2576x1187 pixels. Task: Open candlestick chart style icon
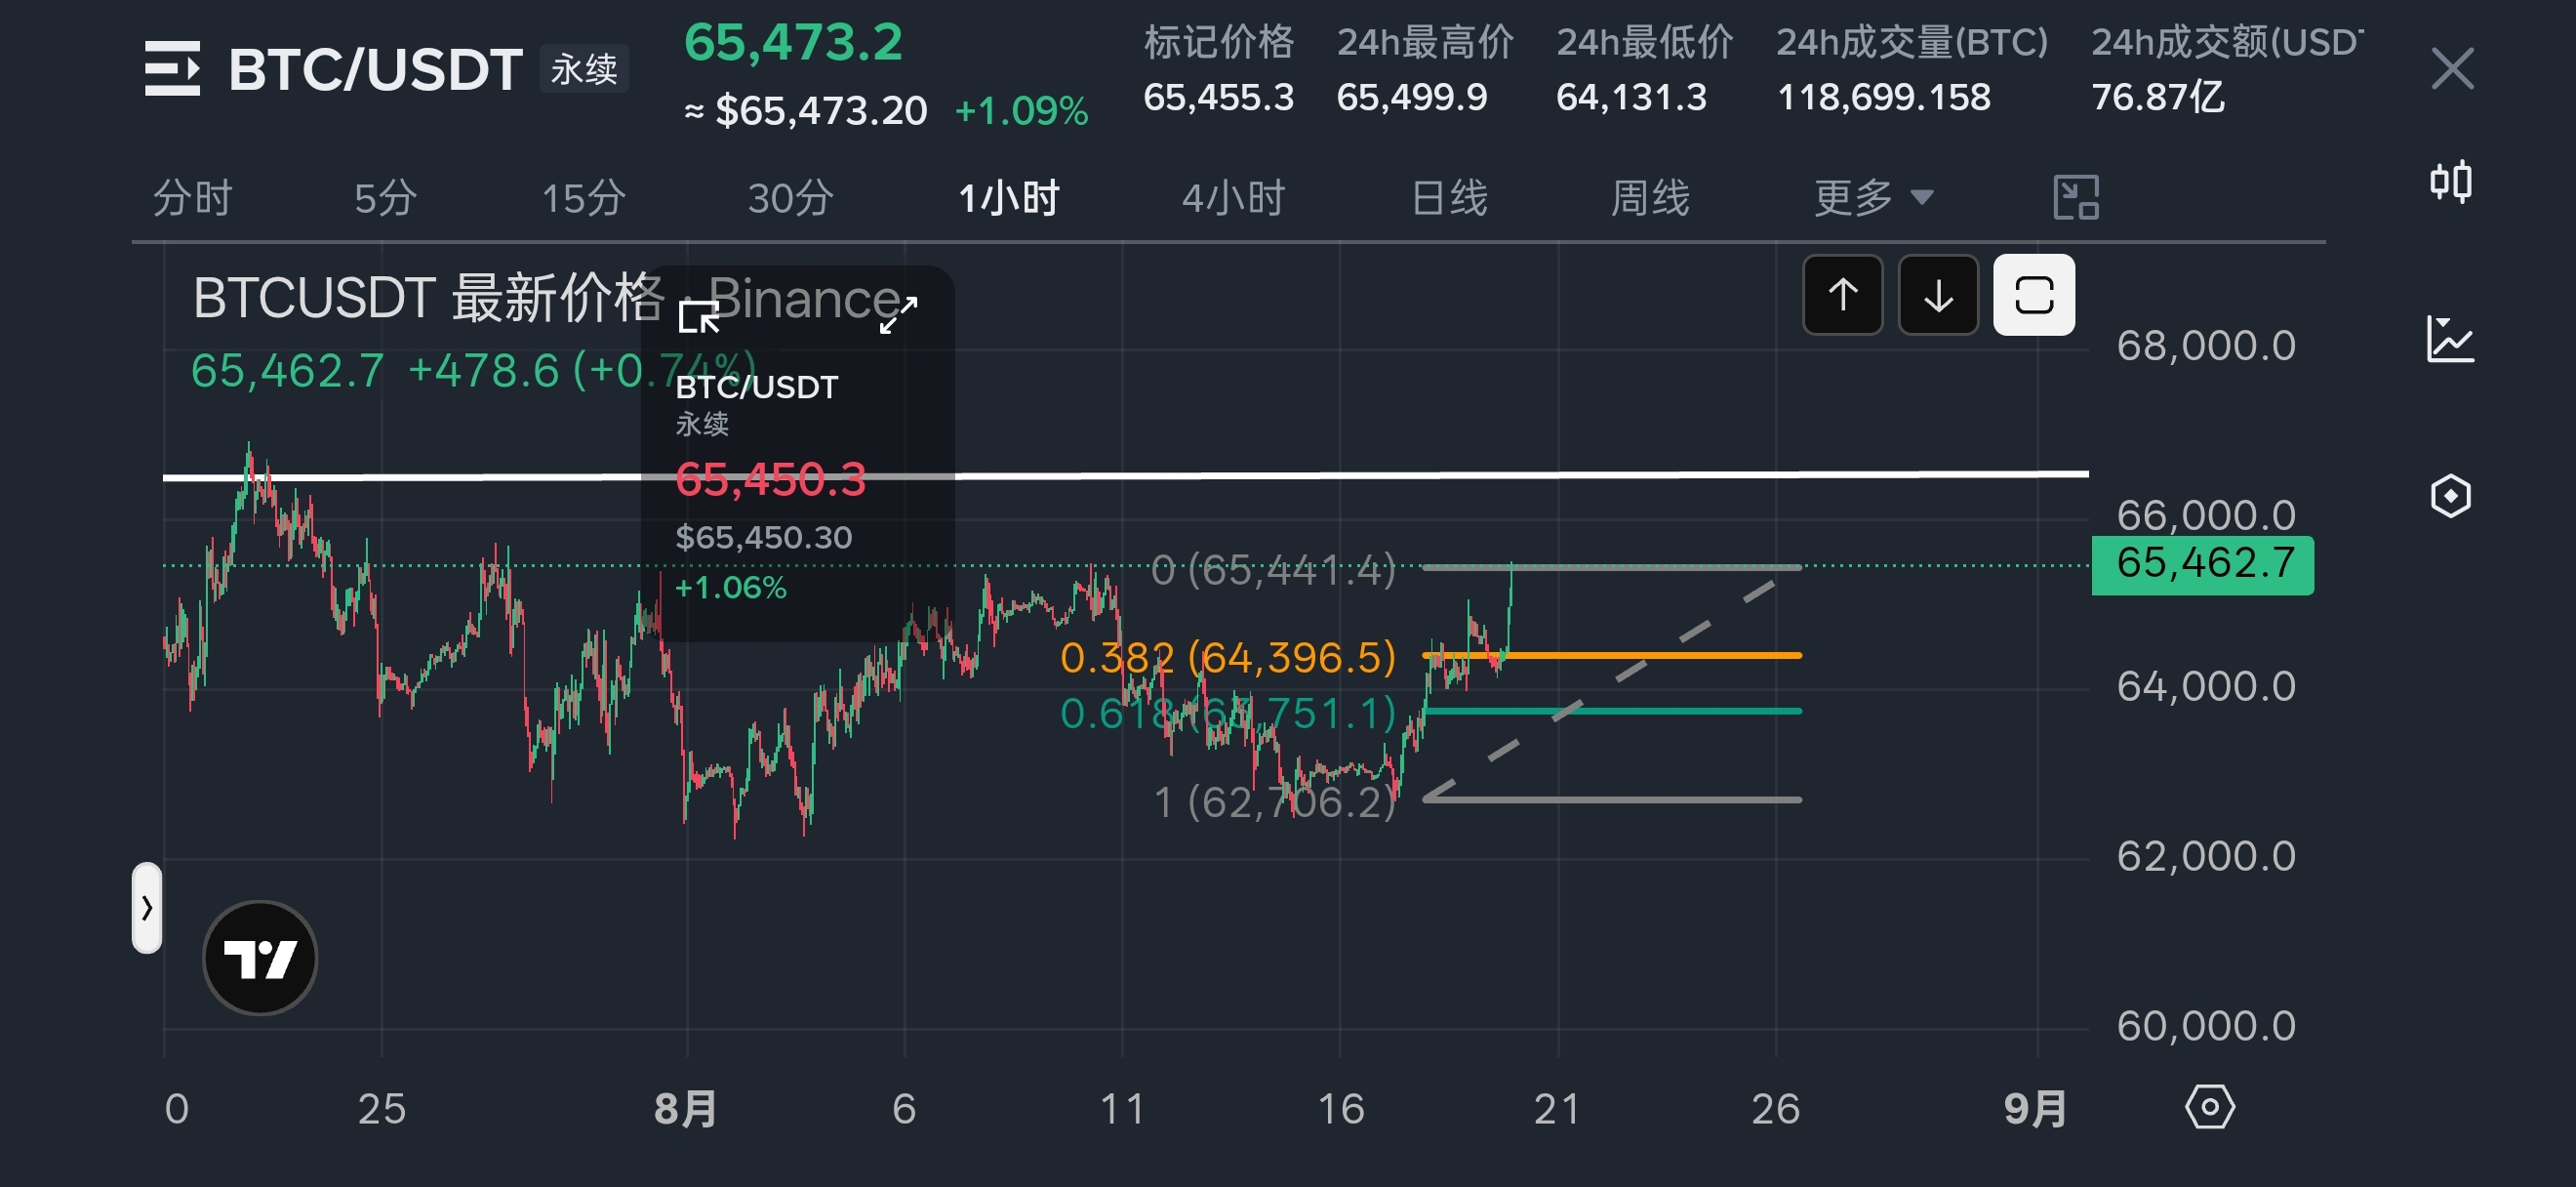coord(2451,182)
